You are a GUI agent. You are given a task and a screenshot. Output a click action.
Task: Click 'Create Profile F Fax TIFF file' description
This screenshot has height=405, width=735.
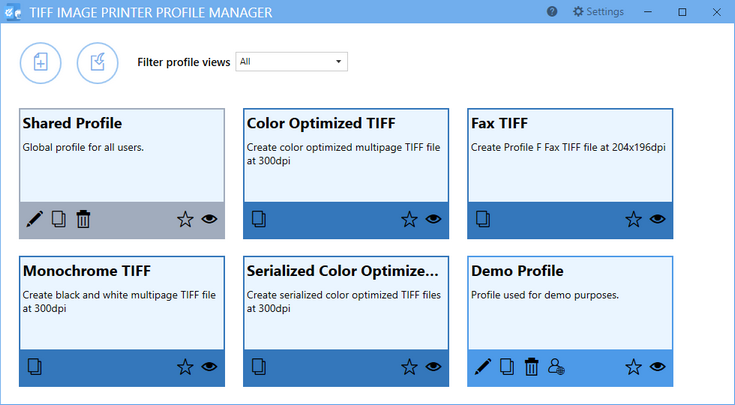coord(568,148)
